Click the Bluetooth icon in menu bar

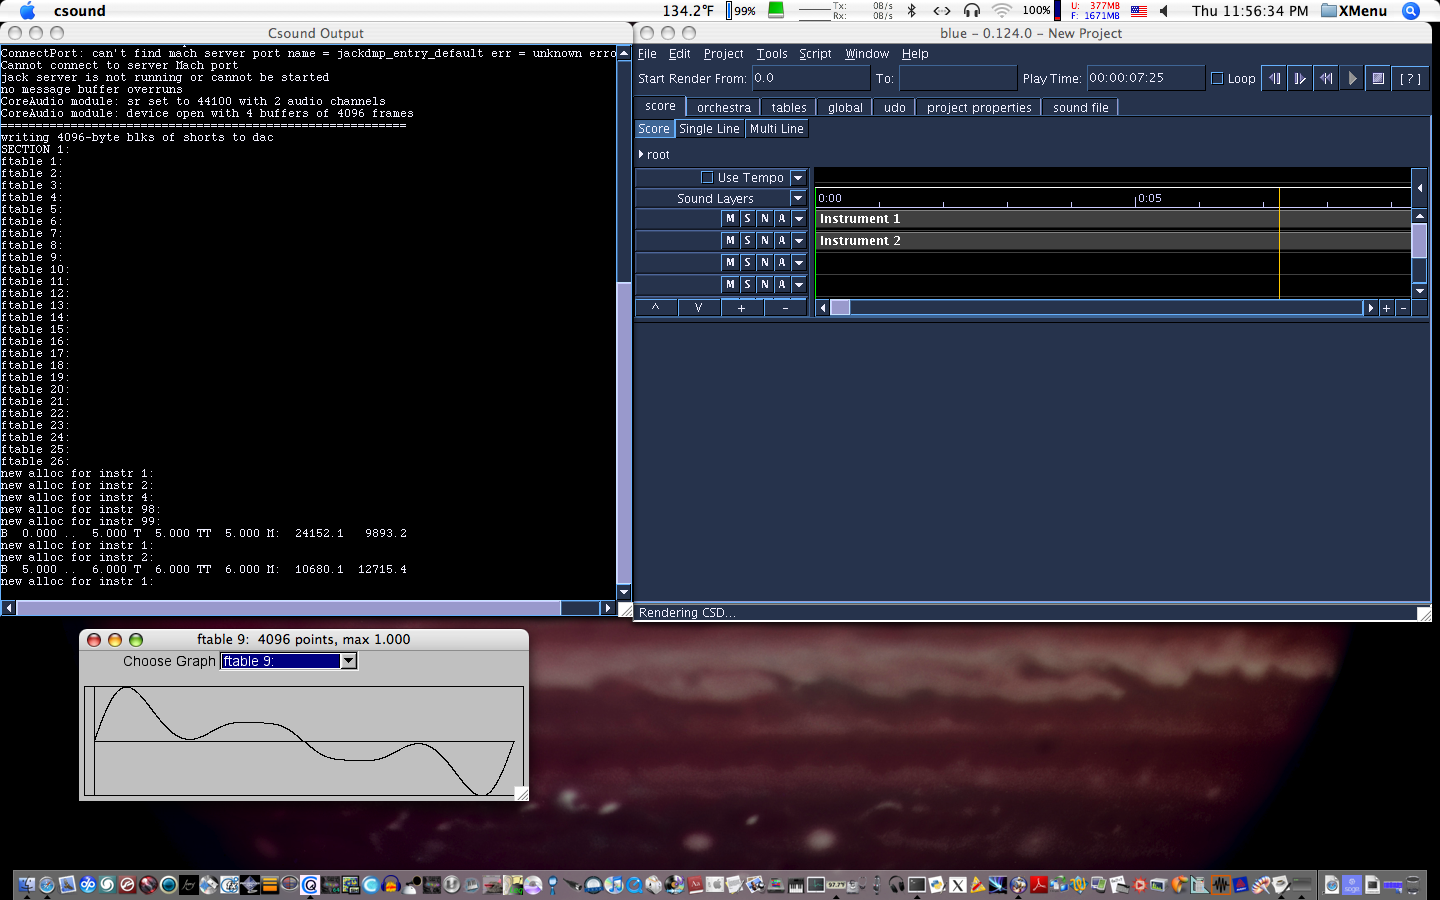911,10
